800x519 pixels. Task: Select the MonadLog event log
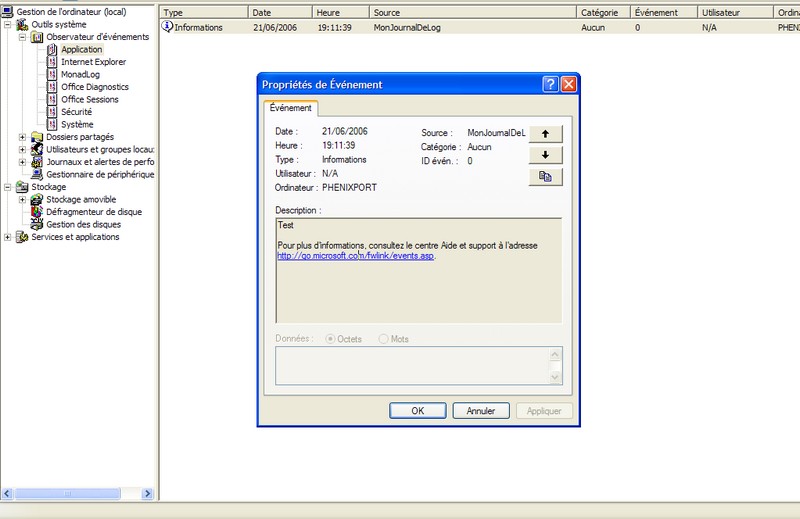point(83,74)
